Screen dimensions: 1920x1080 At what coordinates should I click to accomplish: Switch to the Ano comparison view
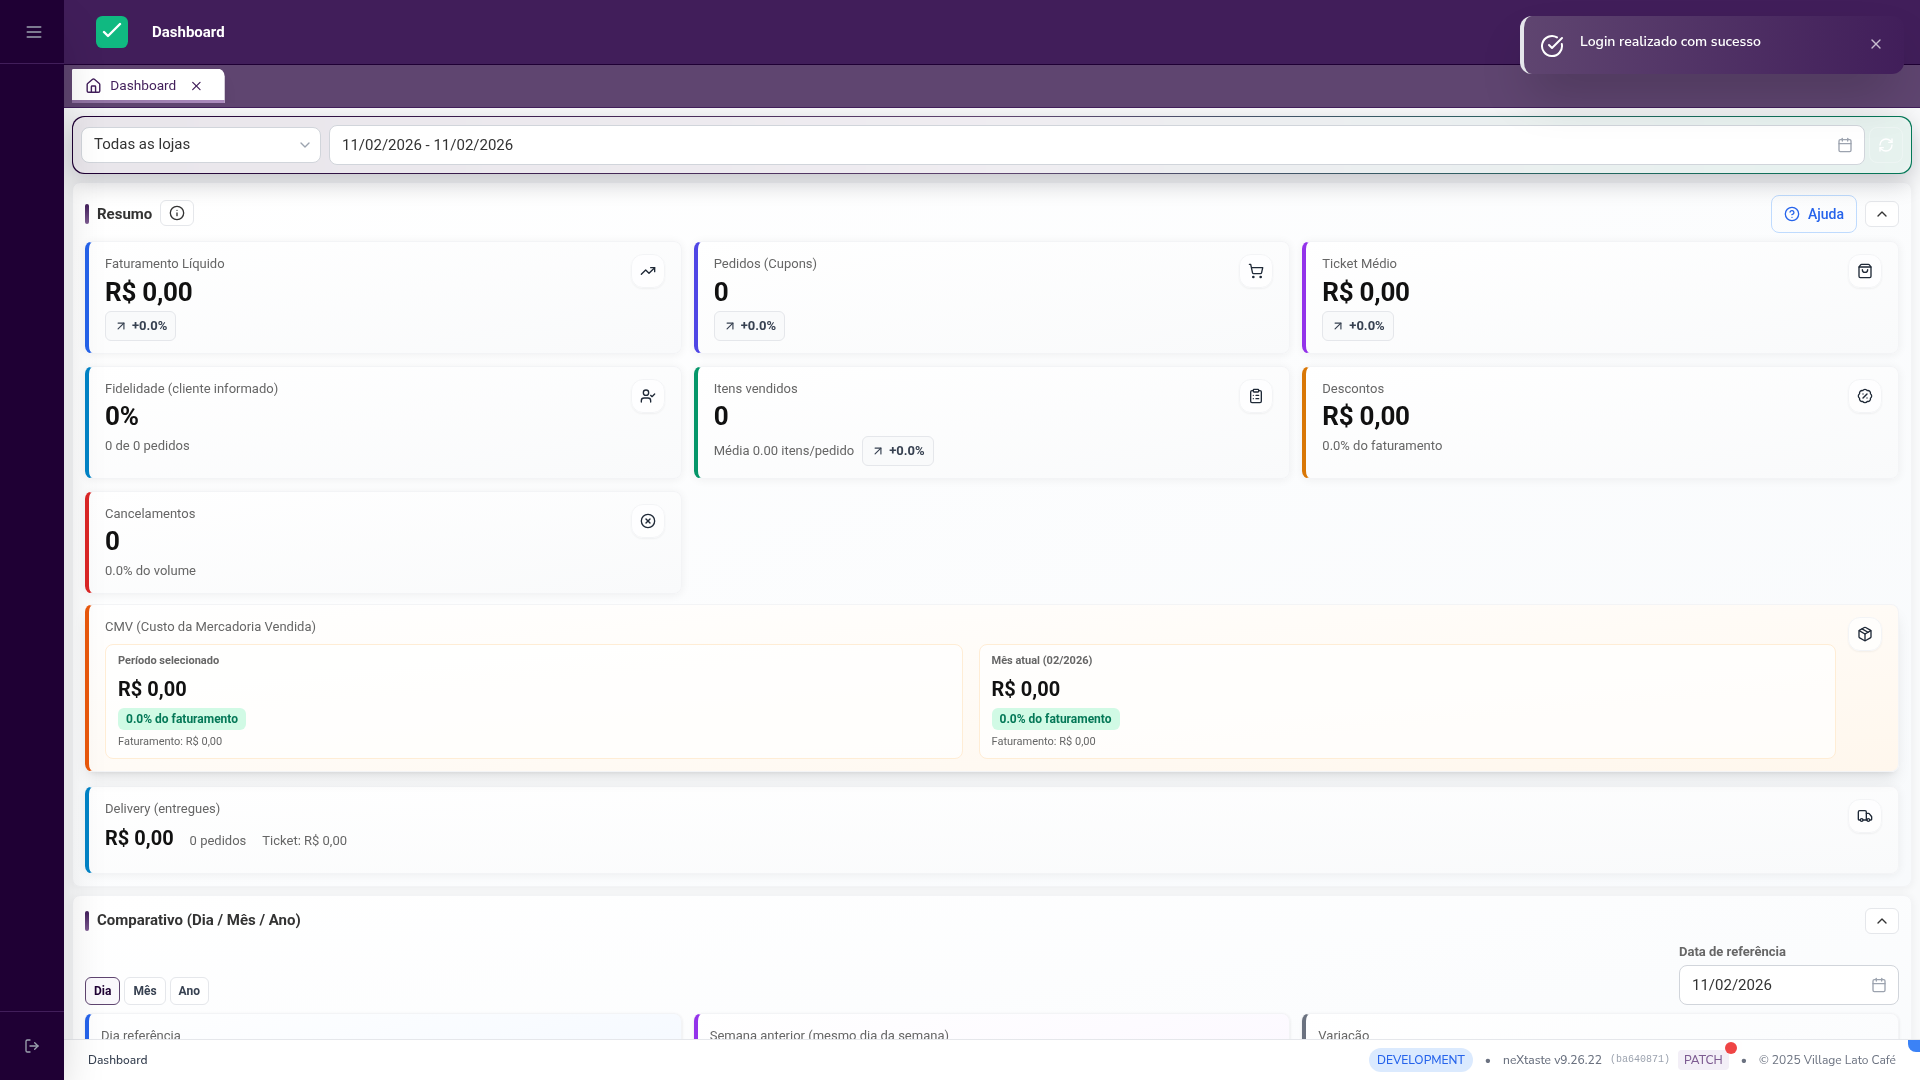tap(189, 990)
